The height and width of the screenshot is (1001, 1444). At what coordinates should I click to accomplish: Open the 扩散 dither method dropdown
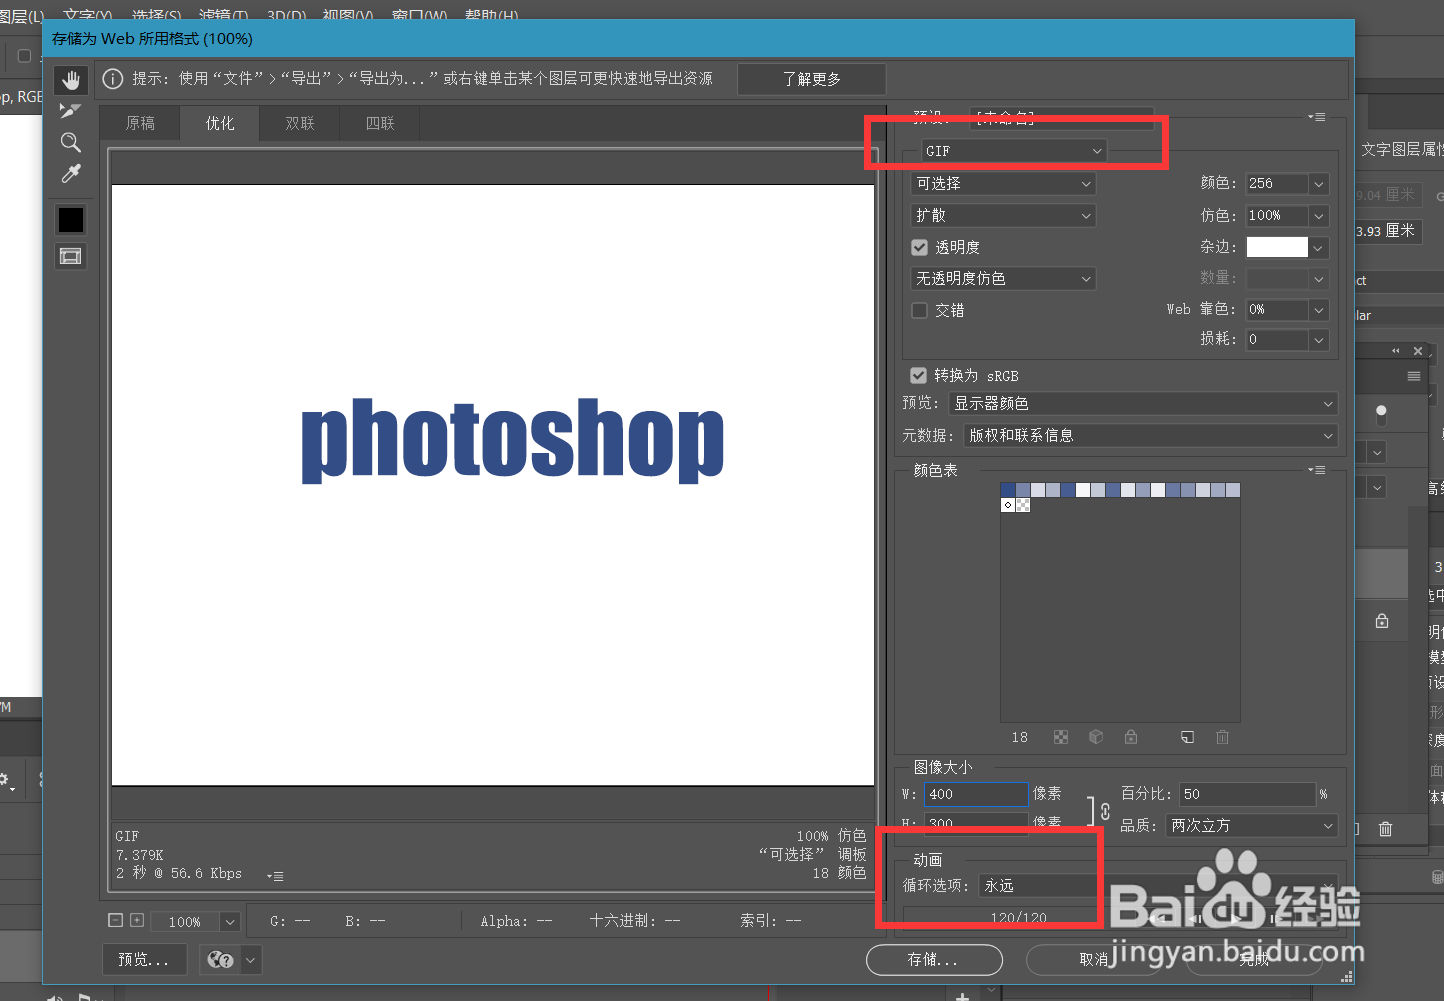point(1003,215)
